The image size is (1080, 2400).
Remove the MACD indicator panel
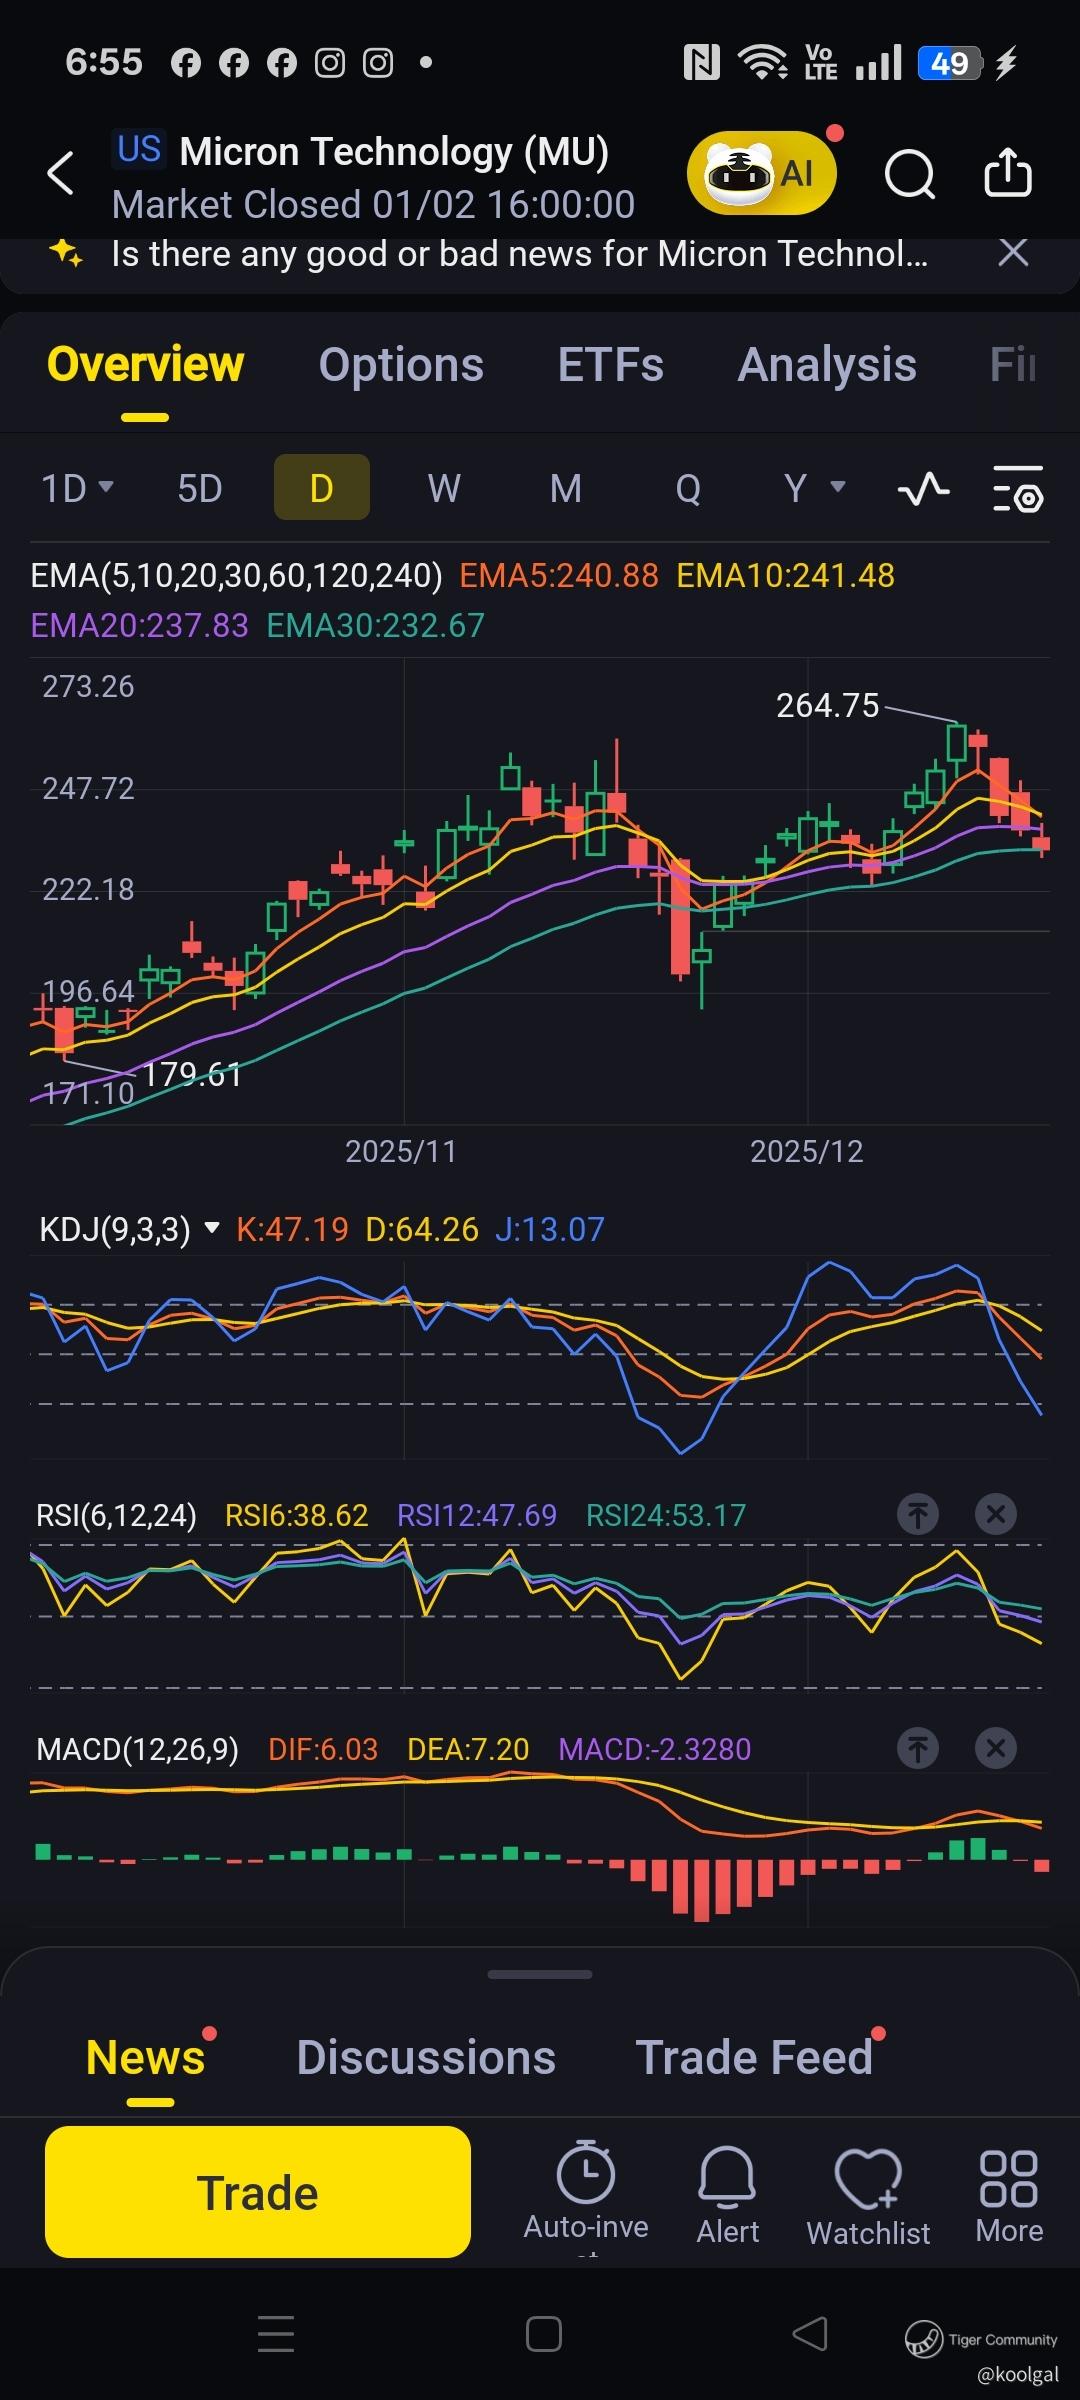coord(996,1748)
